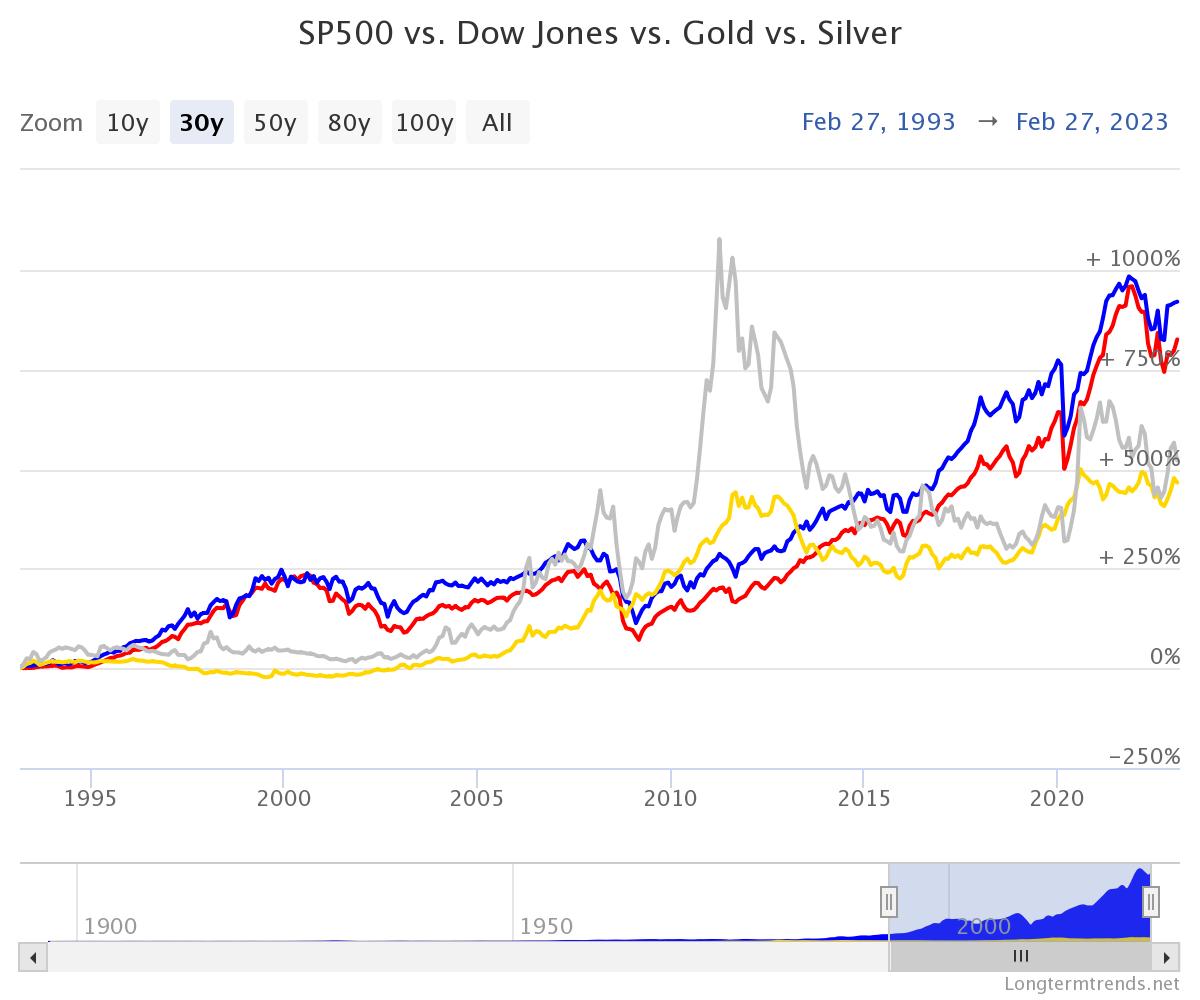Choose the 100y zoom option

tap(424, 122)
